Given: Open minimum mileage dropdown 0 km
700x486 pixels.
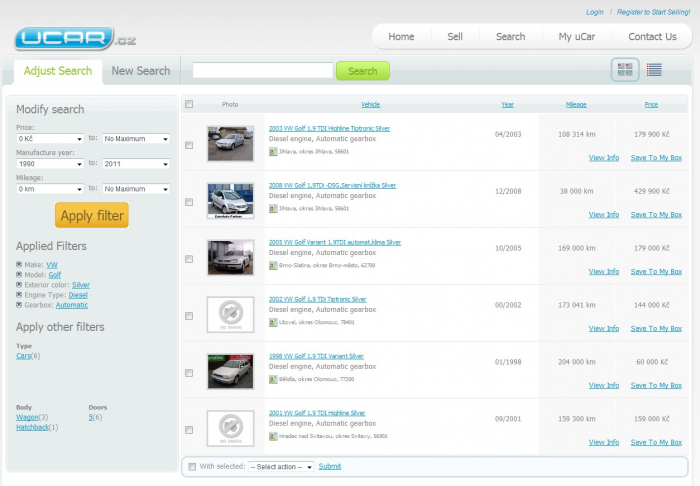Looking at the screenshot, I should [50, 189].
